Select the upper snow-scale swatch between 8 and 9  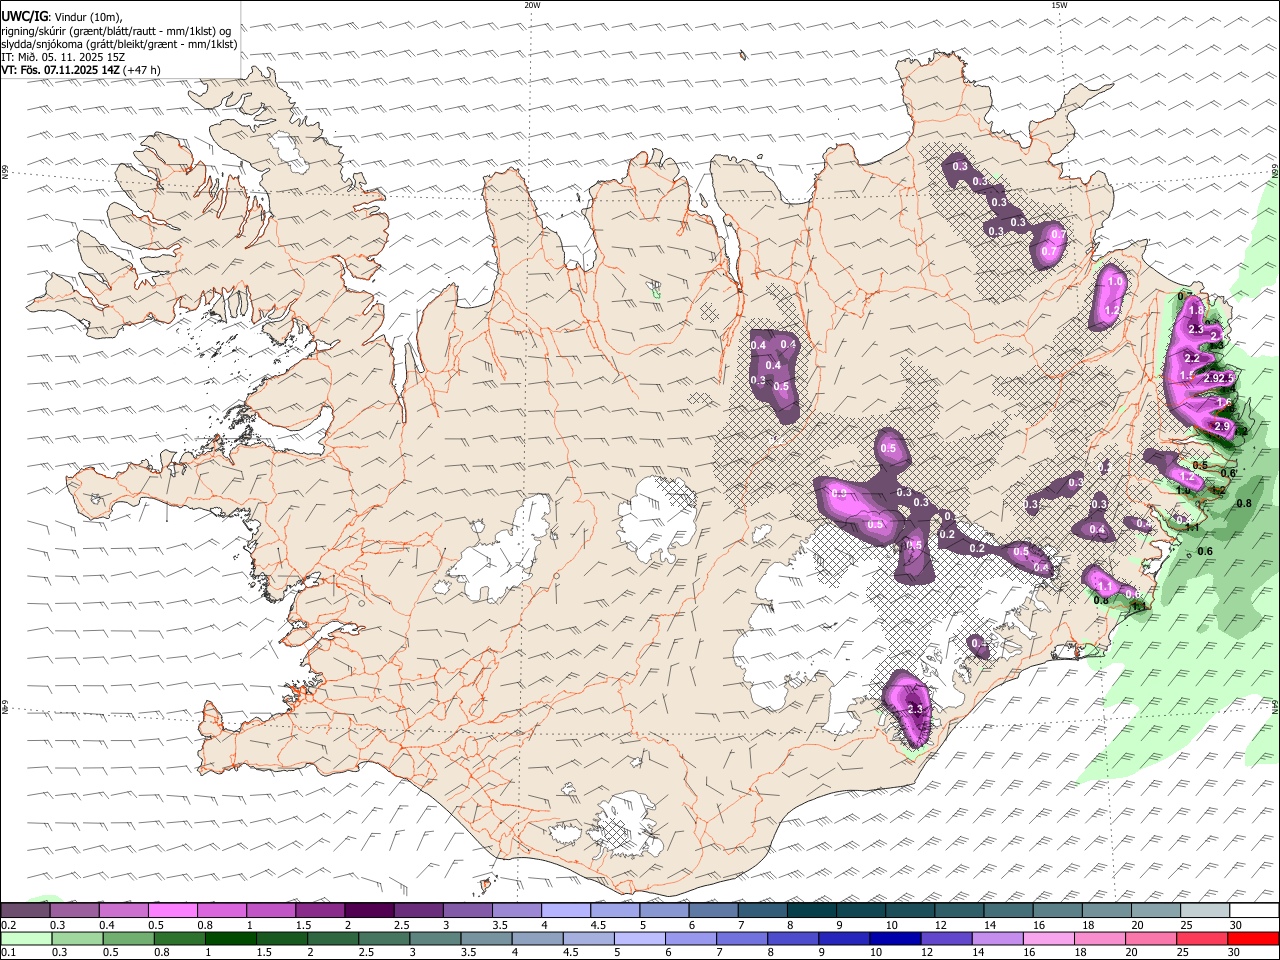(x=811, y=910)
